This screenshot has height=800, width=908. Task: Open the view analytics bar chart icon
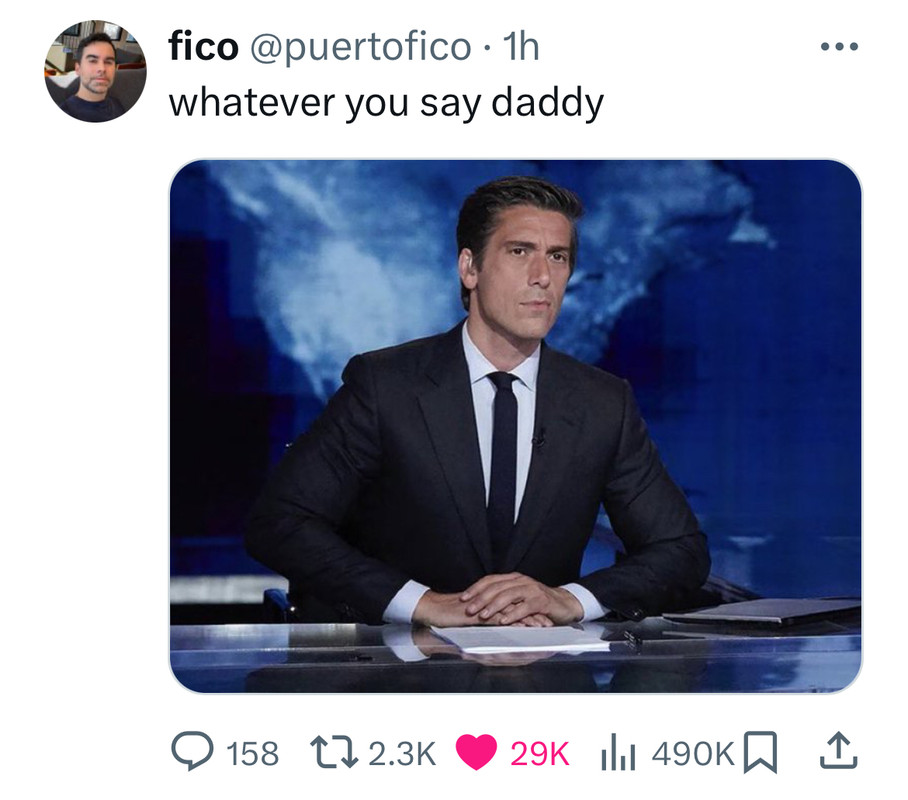pyautogui.click(x=618, y=753)
